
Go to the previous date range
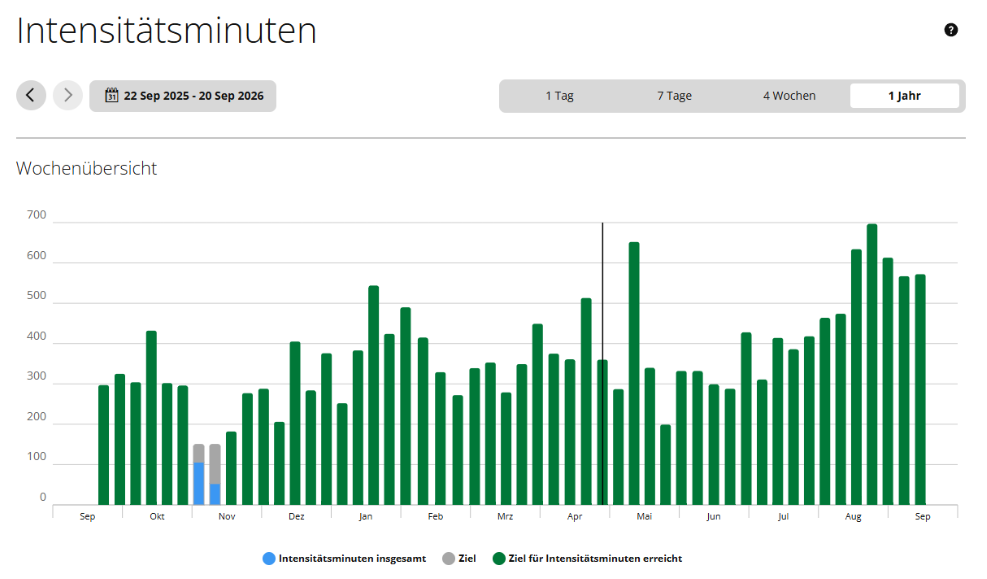tap(31, 96)
